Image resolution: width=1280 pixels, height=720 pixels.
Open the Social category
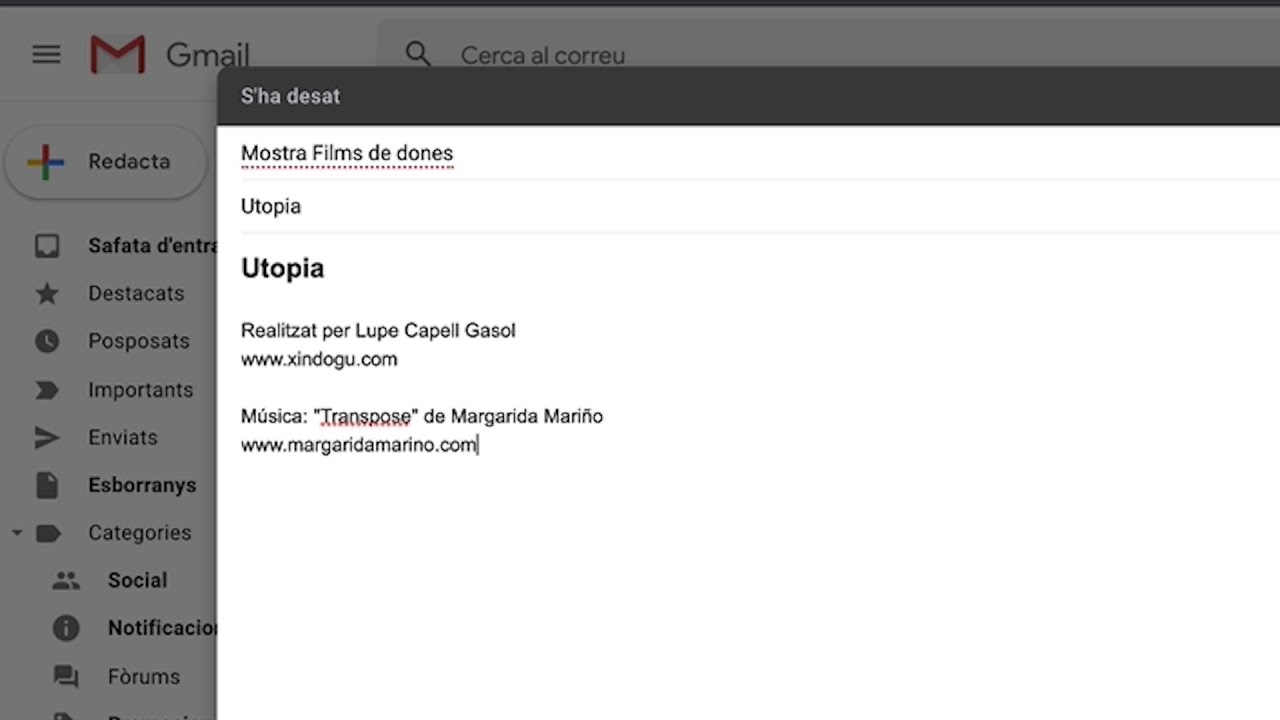point(138,580)
